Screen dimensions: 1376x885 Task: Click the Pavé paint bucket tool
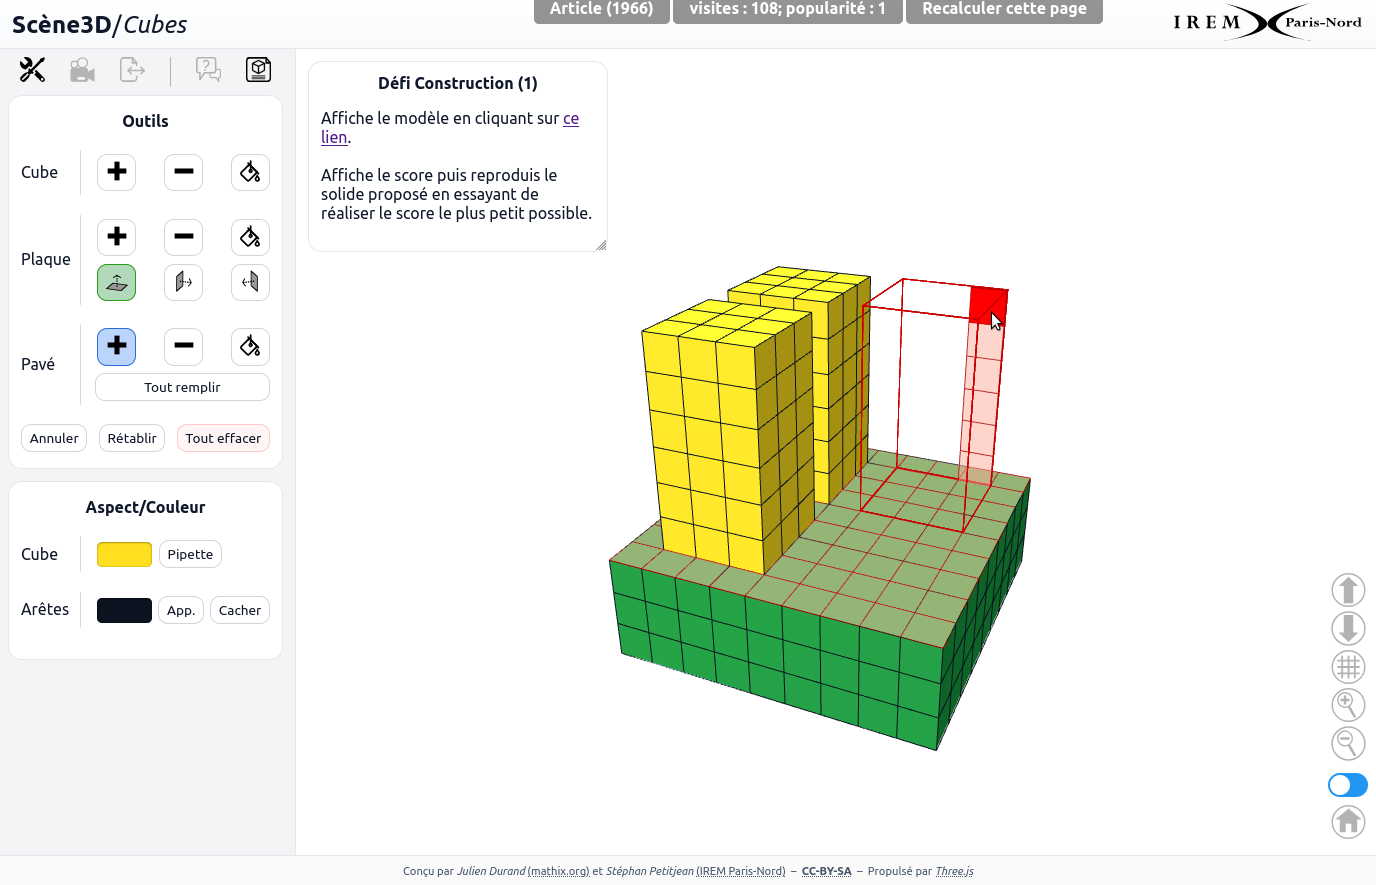(250, 347)
